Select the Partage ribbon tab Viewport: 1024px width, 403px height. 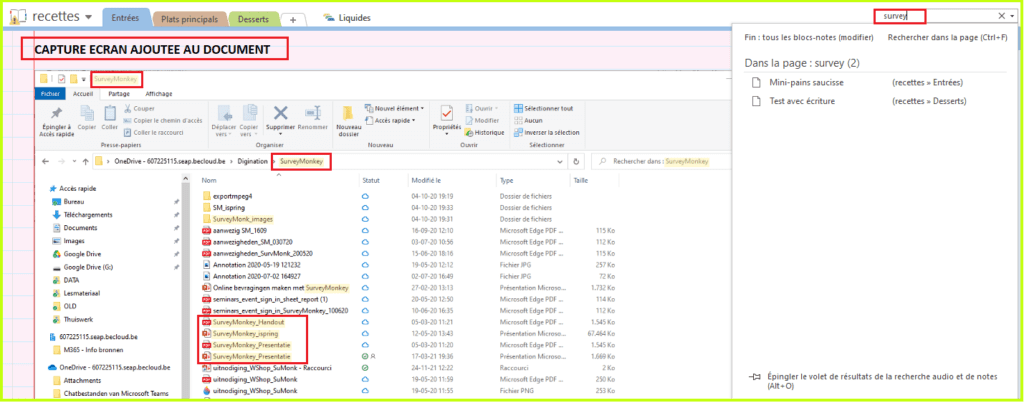(119, 93)
